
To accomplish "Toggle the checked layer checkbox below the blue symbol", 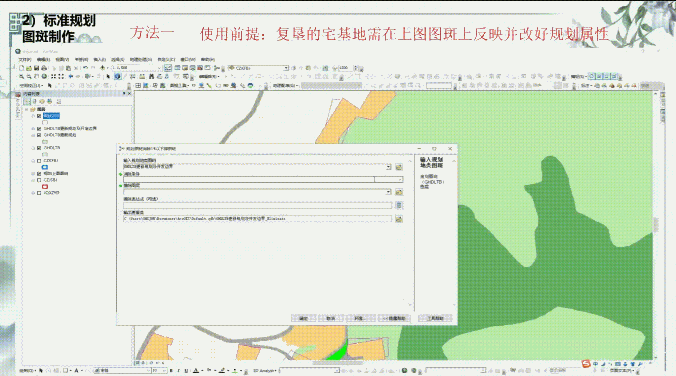I will coord(39,173).
